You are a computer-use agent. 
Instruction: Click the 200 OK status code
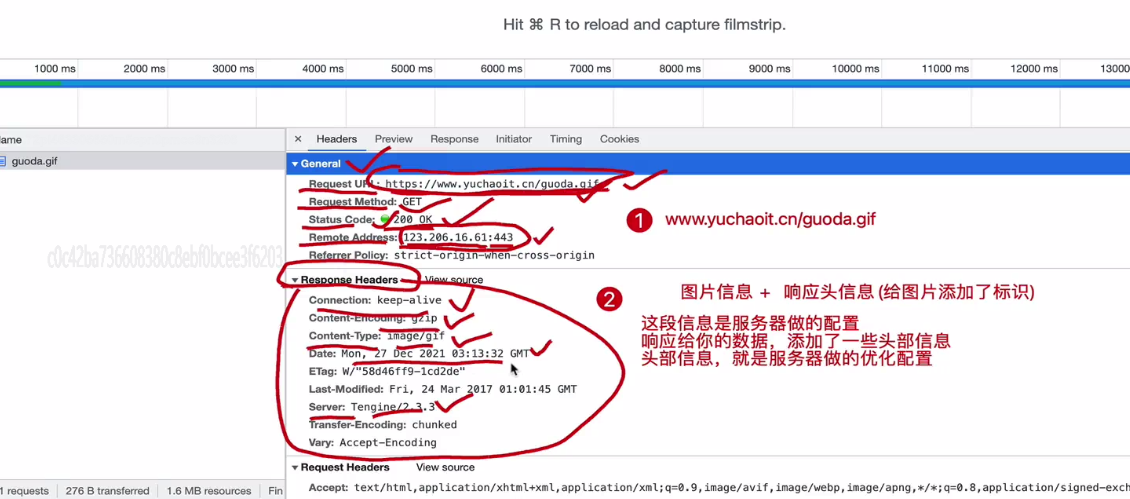[x=415, y=219]
